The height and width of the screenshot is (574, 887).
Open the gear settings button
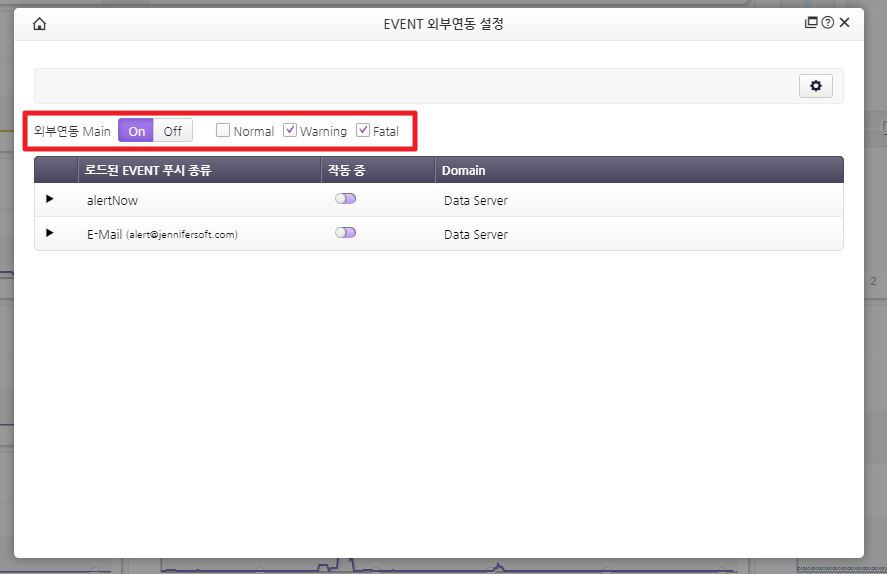816,86
